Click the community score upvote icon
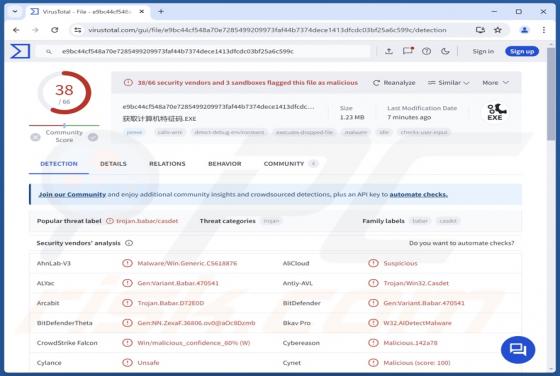Image resolution: width=560 pixels, height=376 pixels. point(93,137)
